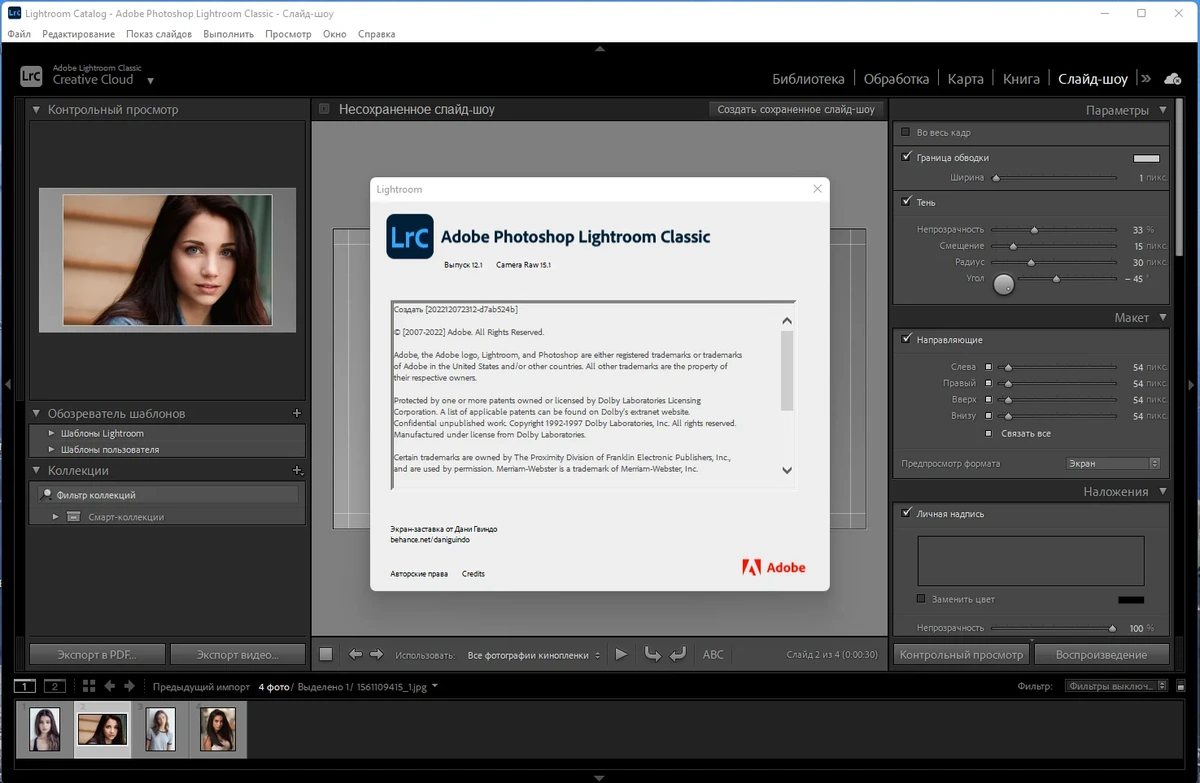Screen dimensions: 1200x783
Task: Go to previous slide arrow in toolbar
Action: click(x=355, y=654)
